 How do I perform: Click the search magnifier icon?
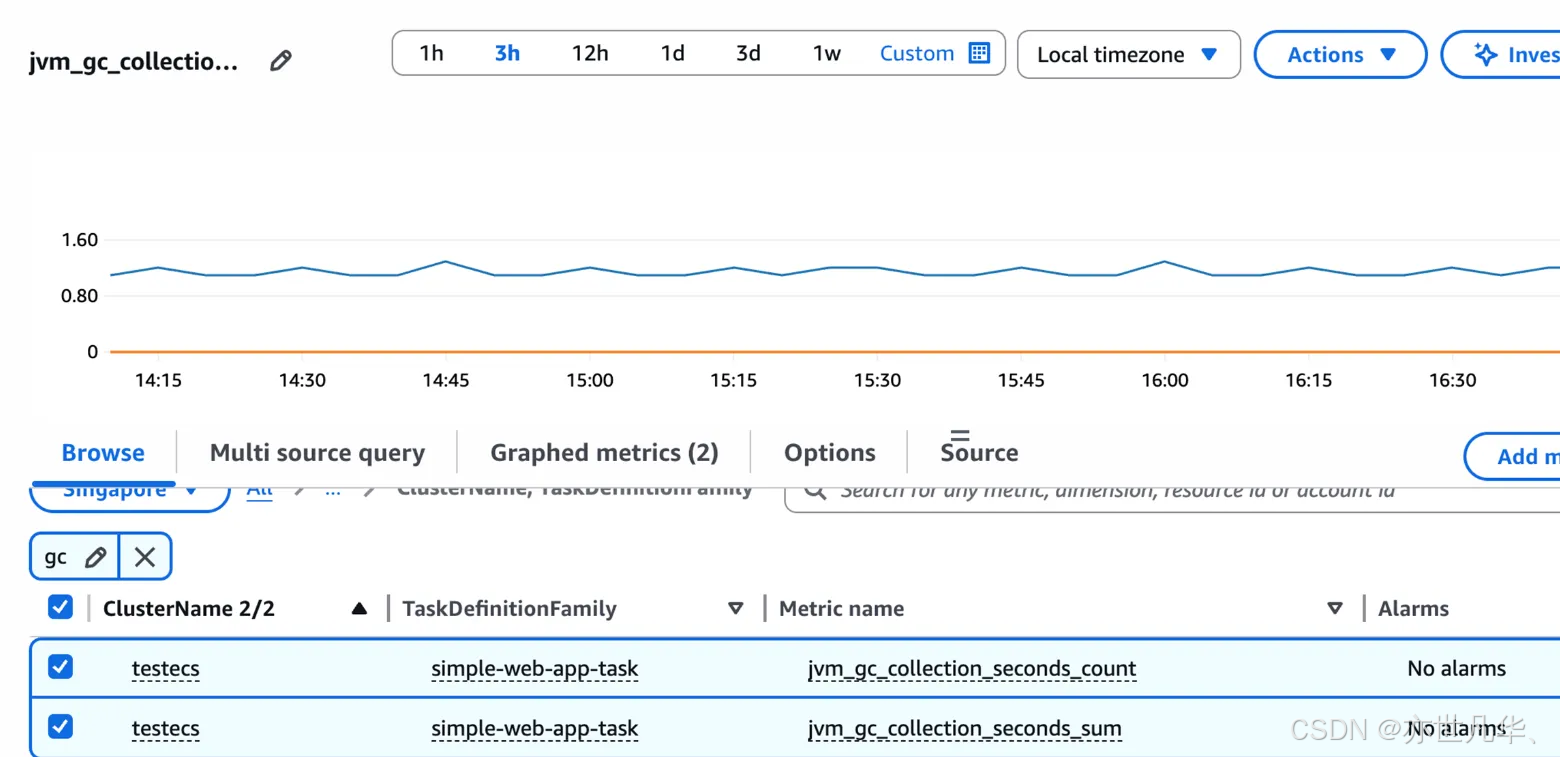815,490
